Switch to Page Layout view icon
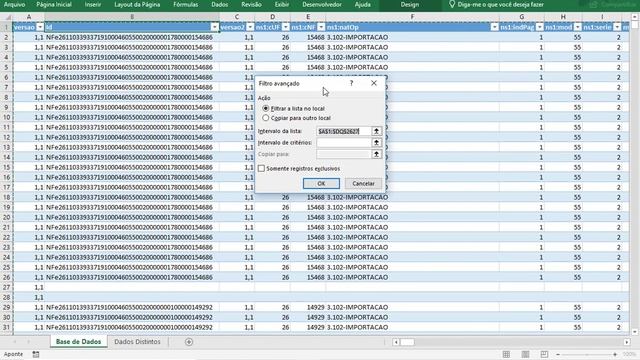The height and width of the screenshot is (360, 640). [525, 354]
